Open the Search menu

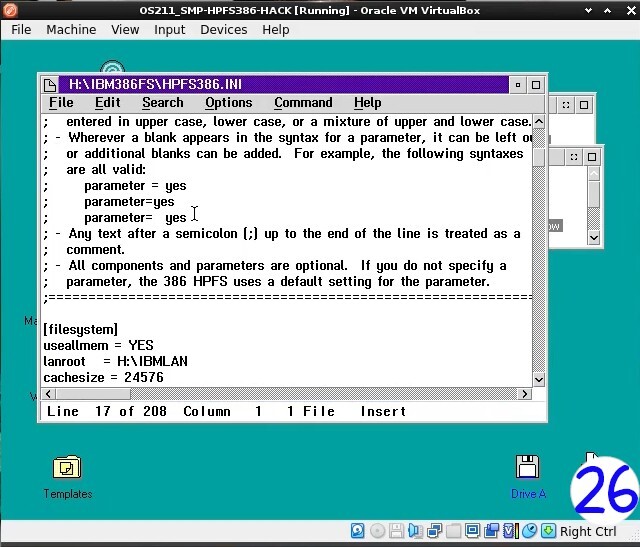click(x=162, y=102)
